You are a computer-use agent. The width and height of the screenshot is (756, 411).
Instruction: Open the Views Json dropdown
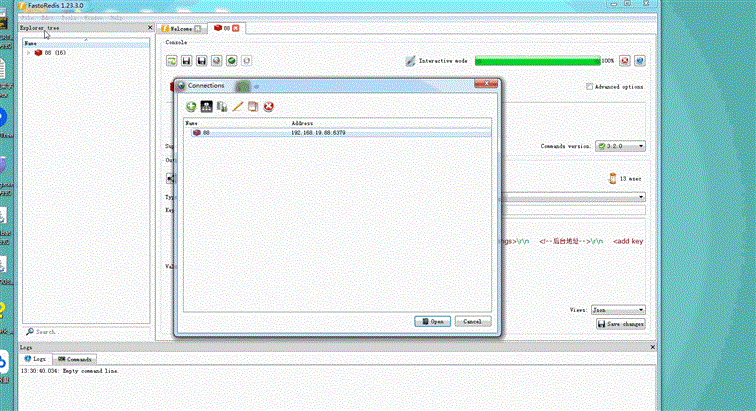[618, 310]
